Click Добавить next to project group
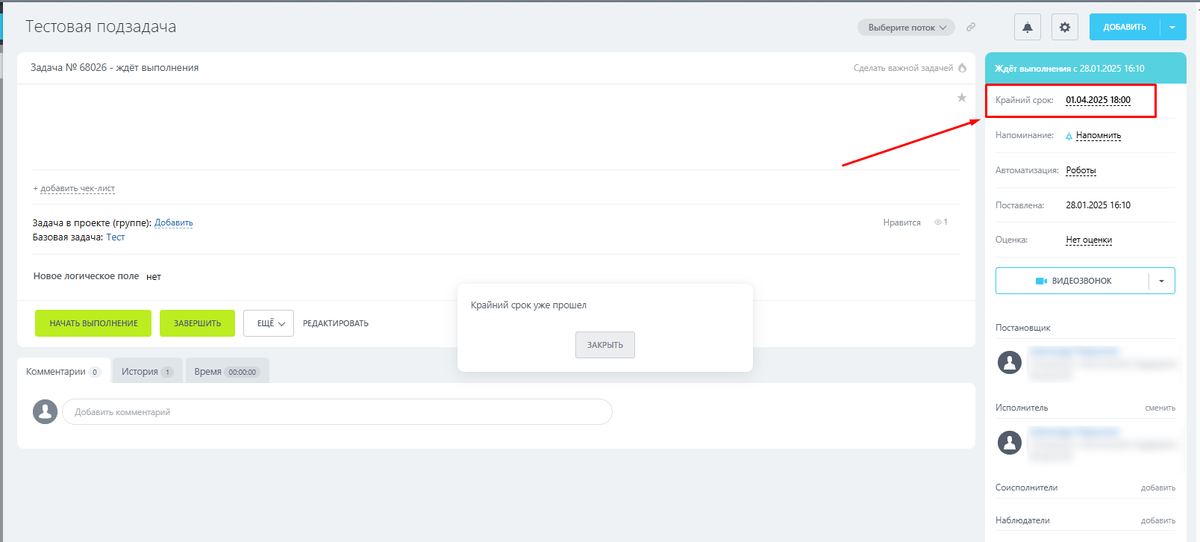 [x=173, y=222]
